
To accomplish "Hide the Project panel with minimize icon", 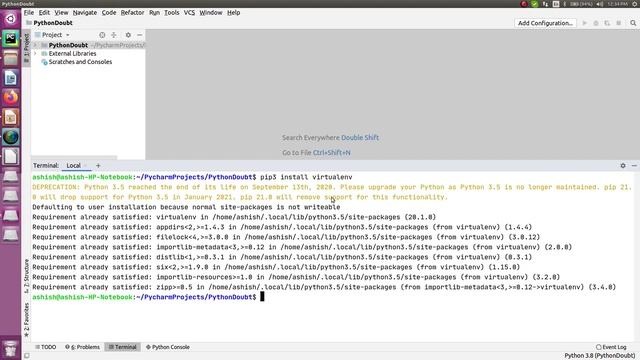I will 140,35.
